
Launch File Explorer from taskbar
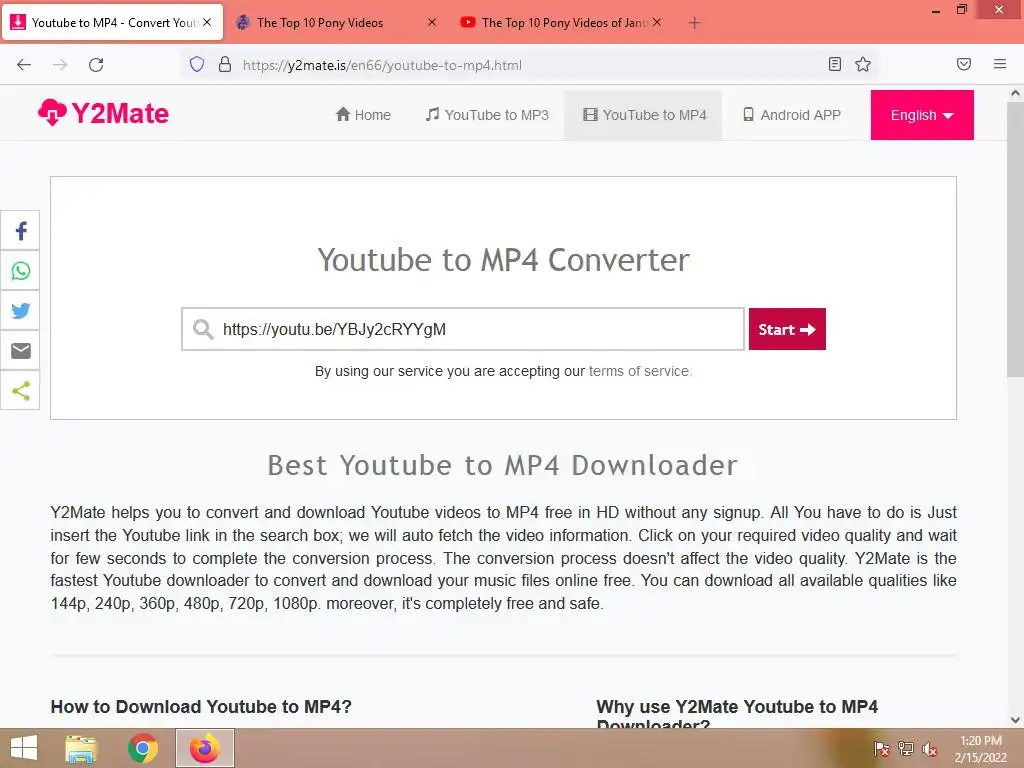(x=81, y=748)
